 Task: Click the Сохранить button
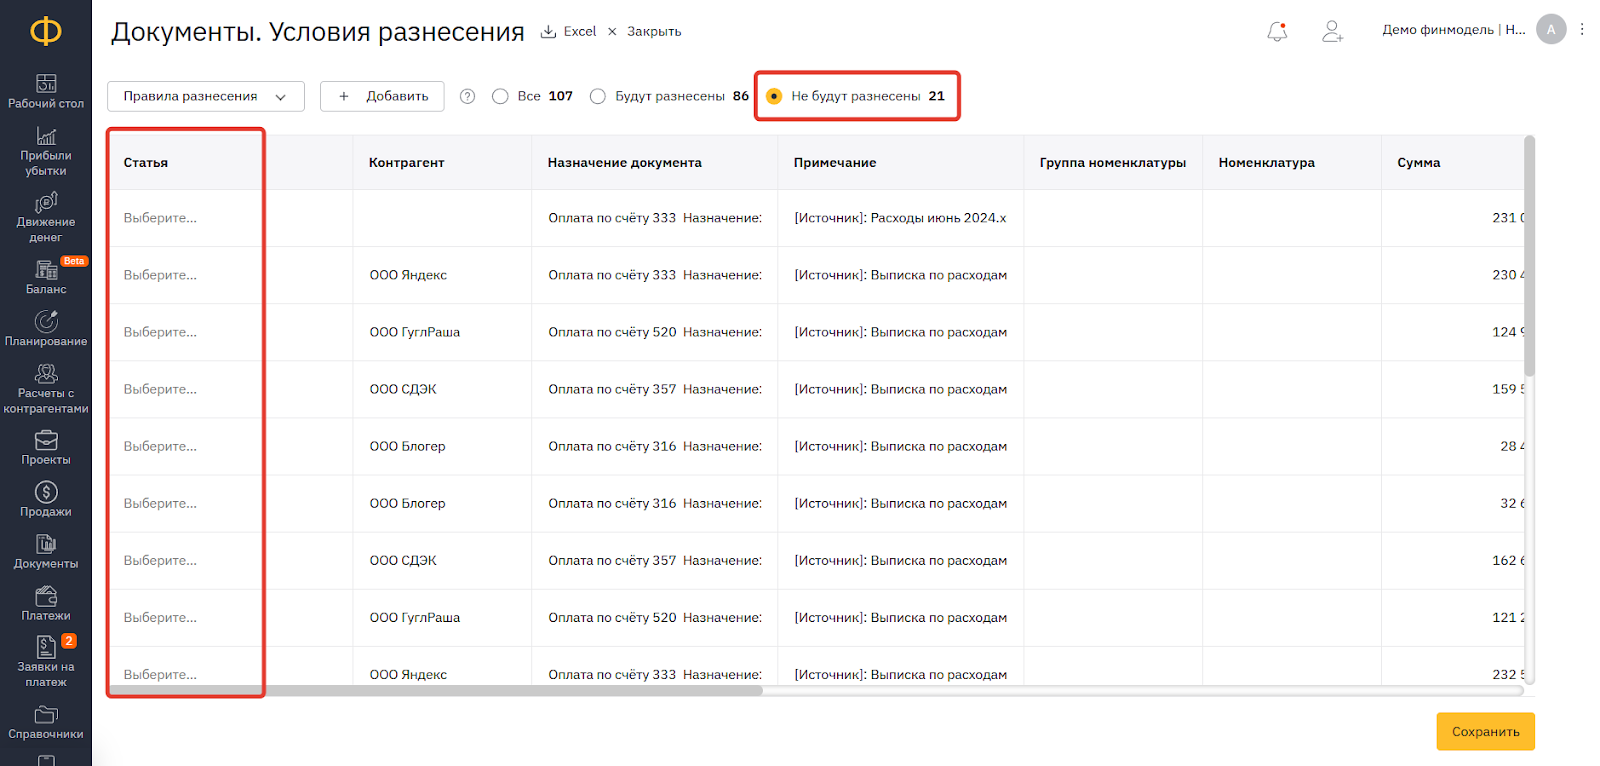pyautogui.click(x=1485, y=732)
